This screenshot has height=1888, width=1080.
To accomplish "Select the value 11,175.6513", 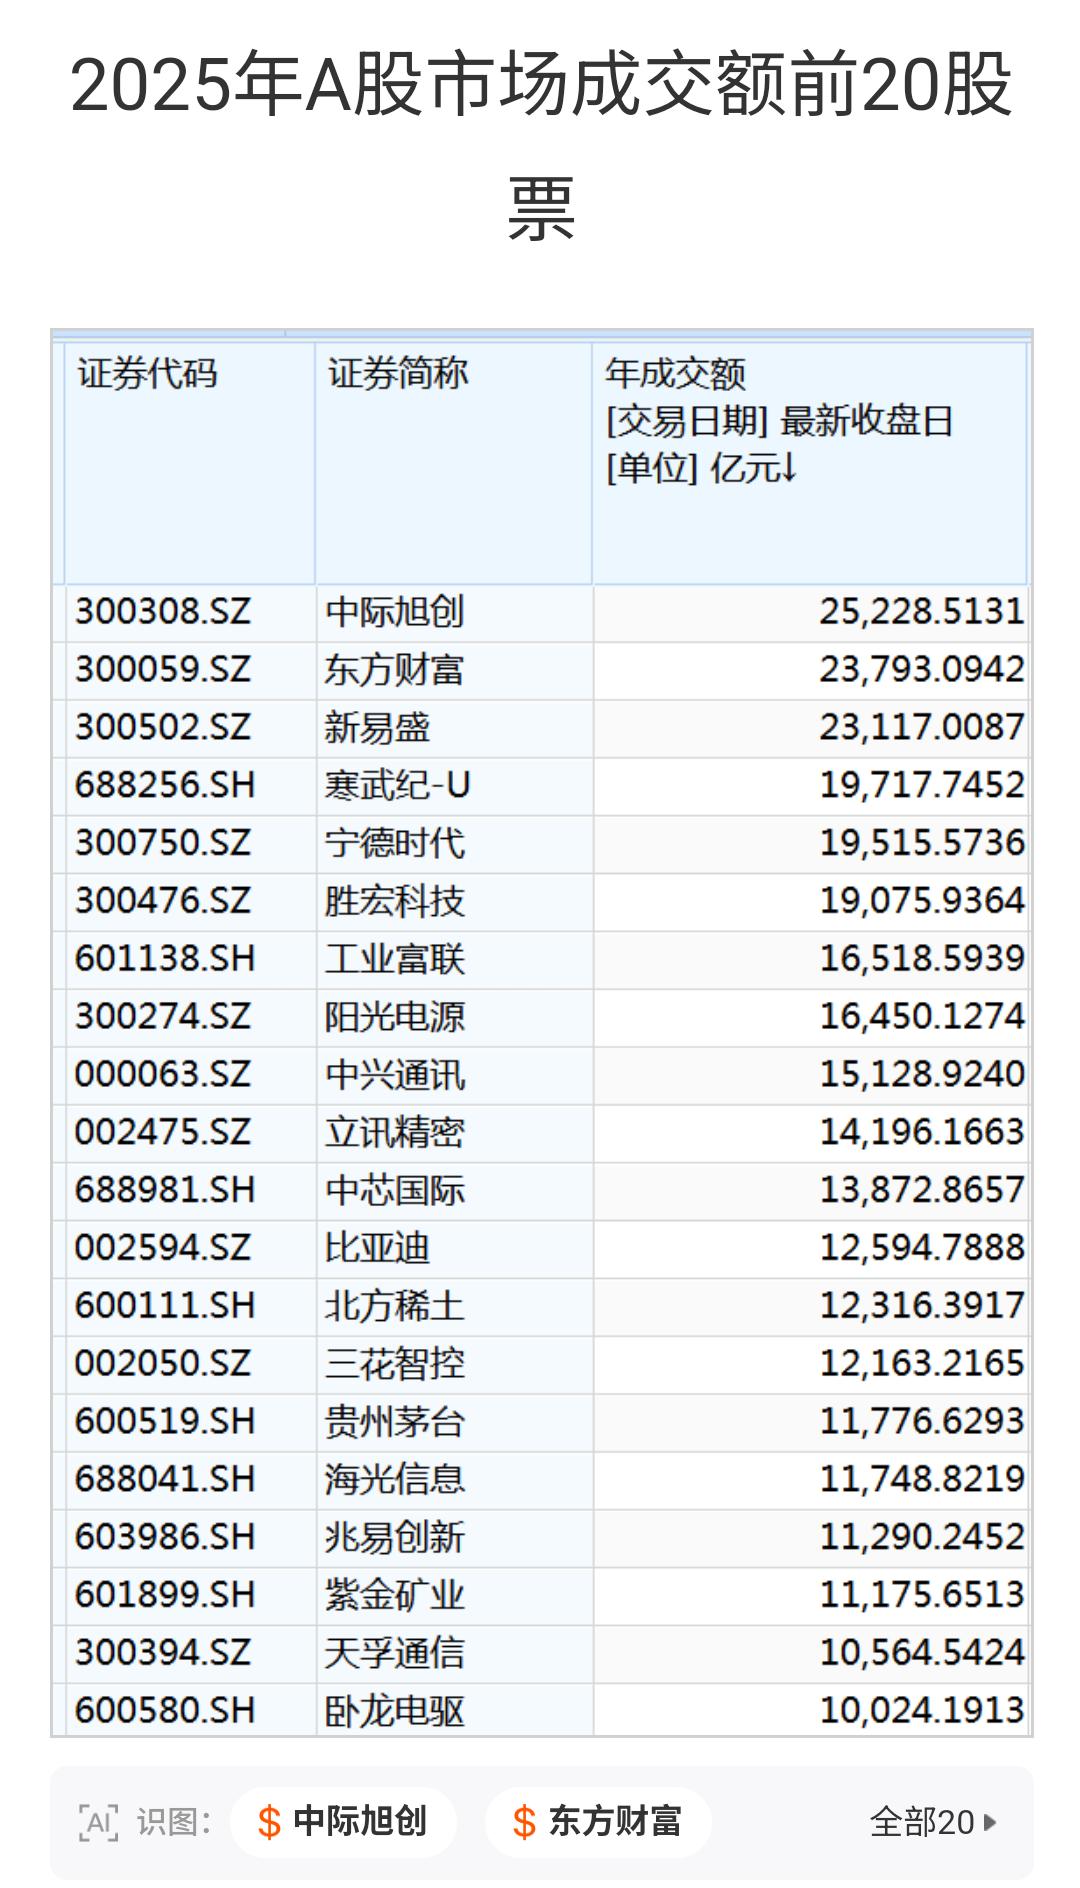I will [x=922, y=1595].
